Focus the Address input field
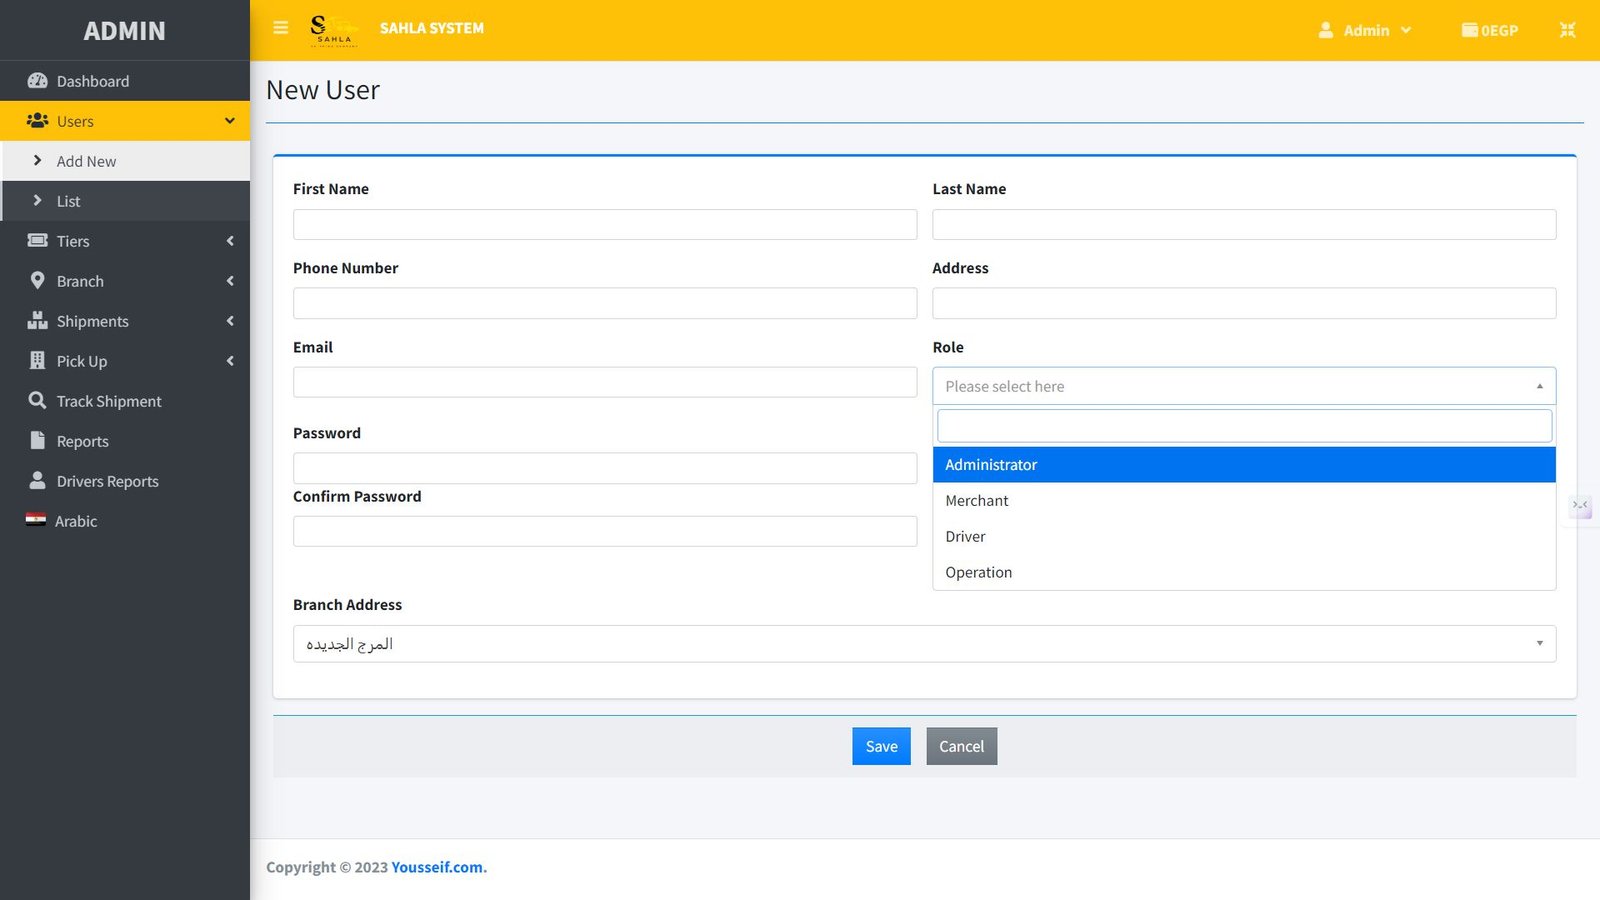The height and width of the screenshot is (900, 1600). click(1244, 303)
